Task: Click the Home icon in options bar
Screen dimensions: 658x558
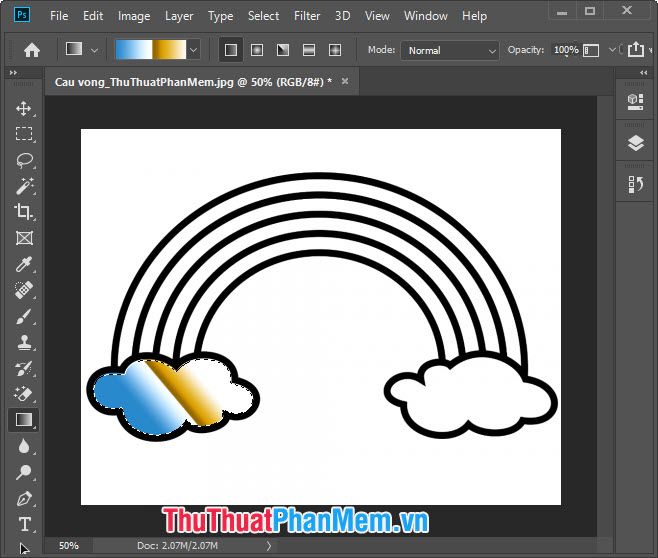Action: pyautogui.click(x=32, y=50)
